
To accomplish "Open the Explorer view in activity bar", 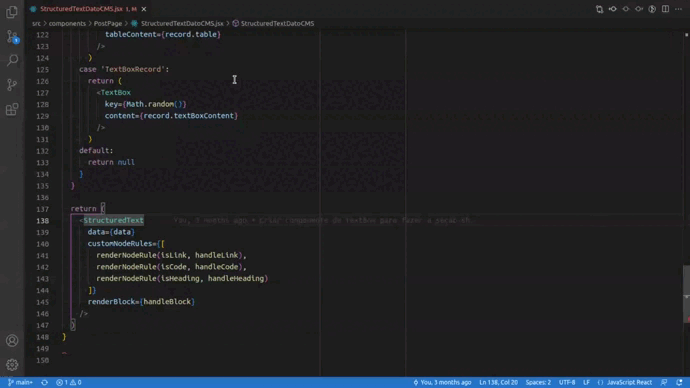I will [12, 12].
